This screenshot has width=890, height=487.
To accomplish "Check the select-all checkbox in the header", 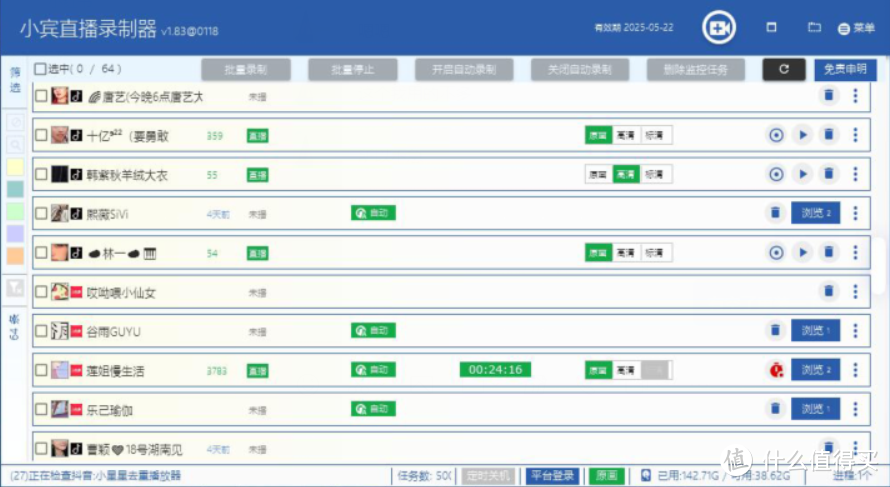I will coord(40,69).
